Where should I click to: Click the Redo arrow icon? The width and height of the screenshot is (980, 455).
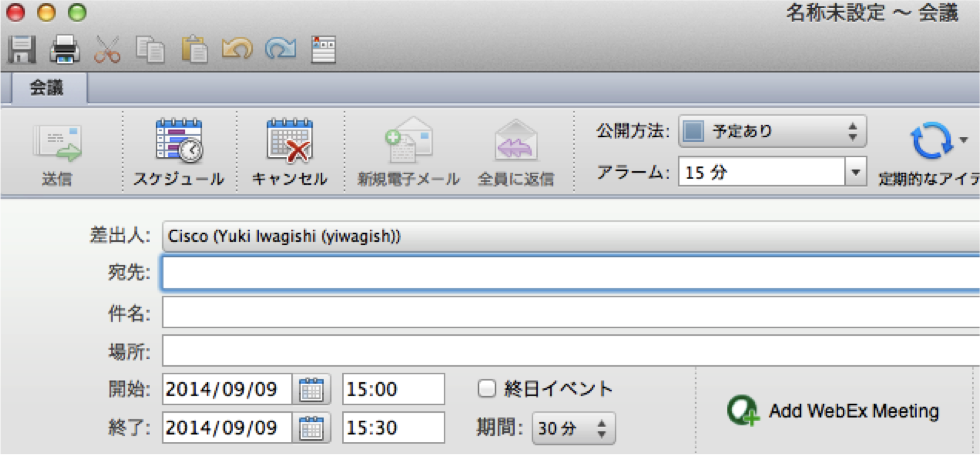[280, 49]
